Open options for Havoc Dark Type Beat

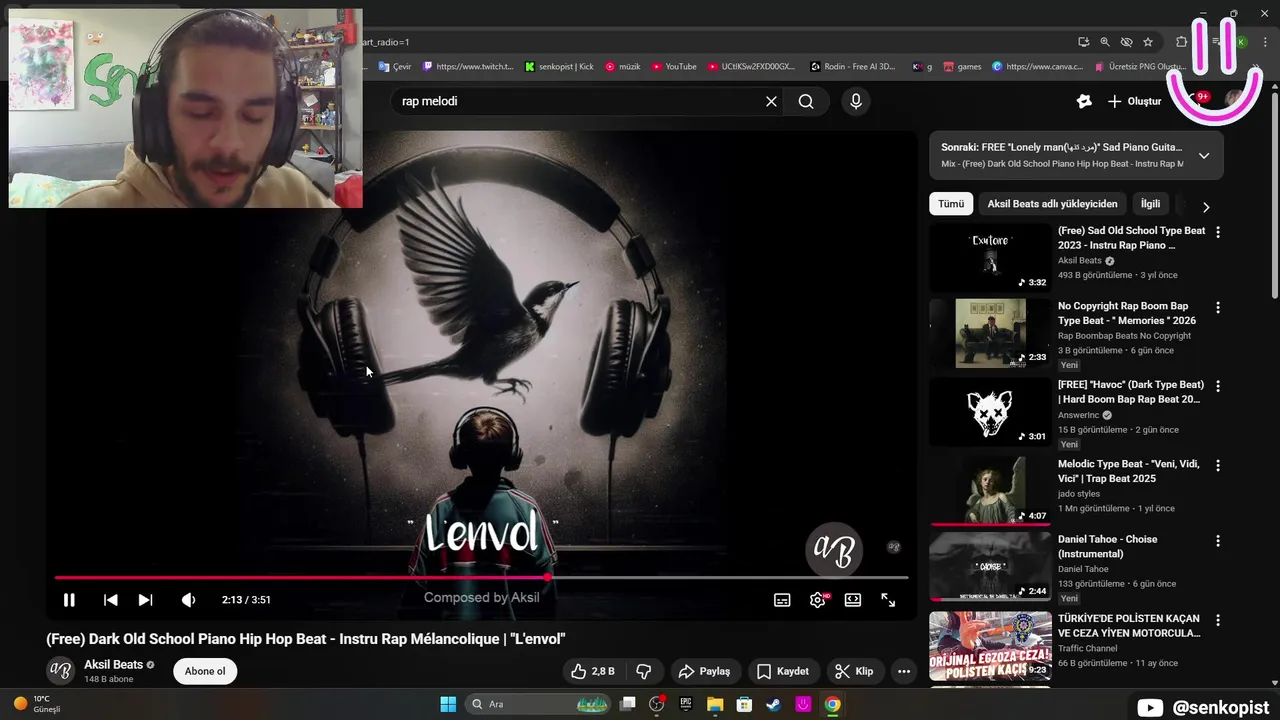pos(1218,386)
